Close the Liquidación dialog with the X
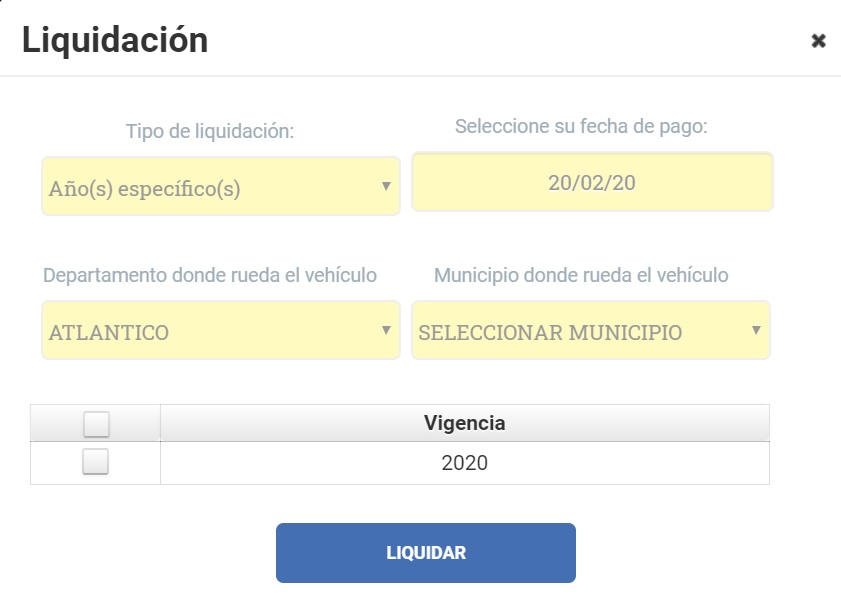The image size is (841, 615). click(x=820, y=42)
